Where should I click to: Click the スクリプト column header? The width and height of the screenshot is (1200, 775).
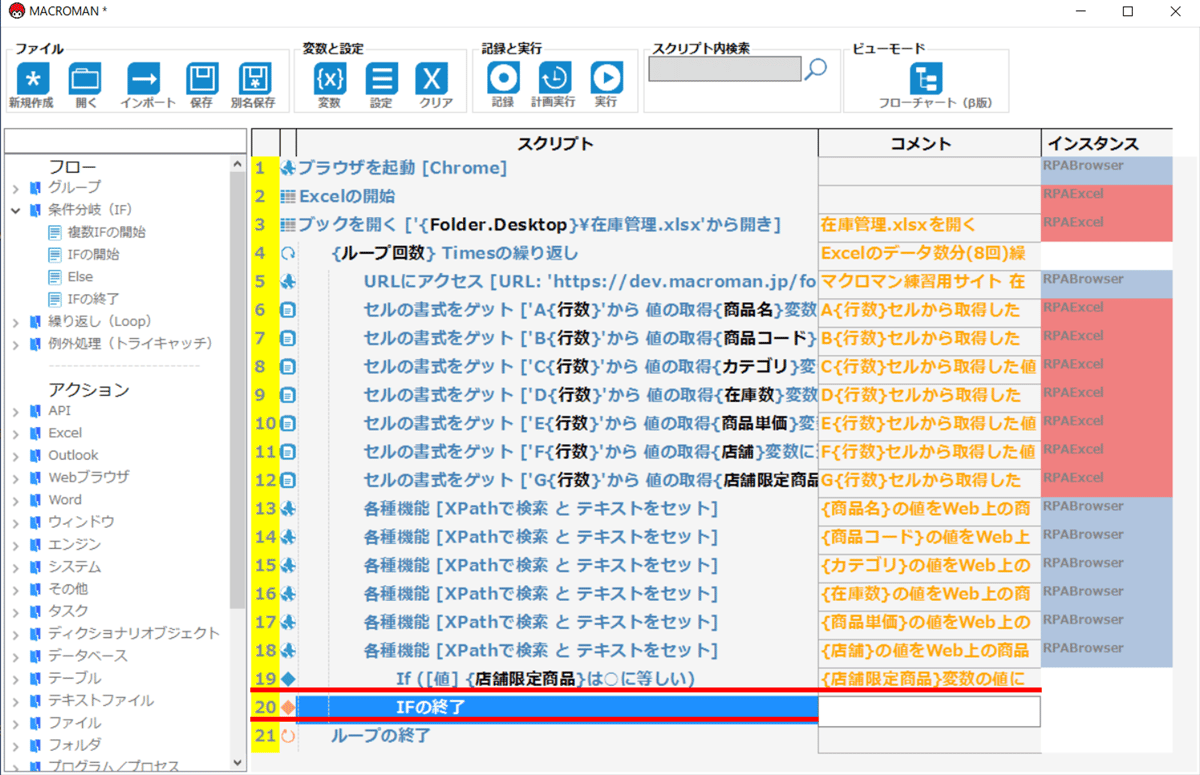point(557,143)
